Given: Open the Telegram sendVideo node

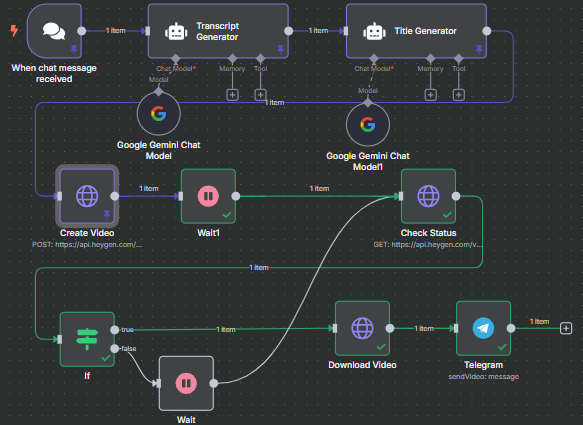Looking at the screenshot, I should click(483, 328).
